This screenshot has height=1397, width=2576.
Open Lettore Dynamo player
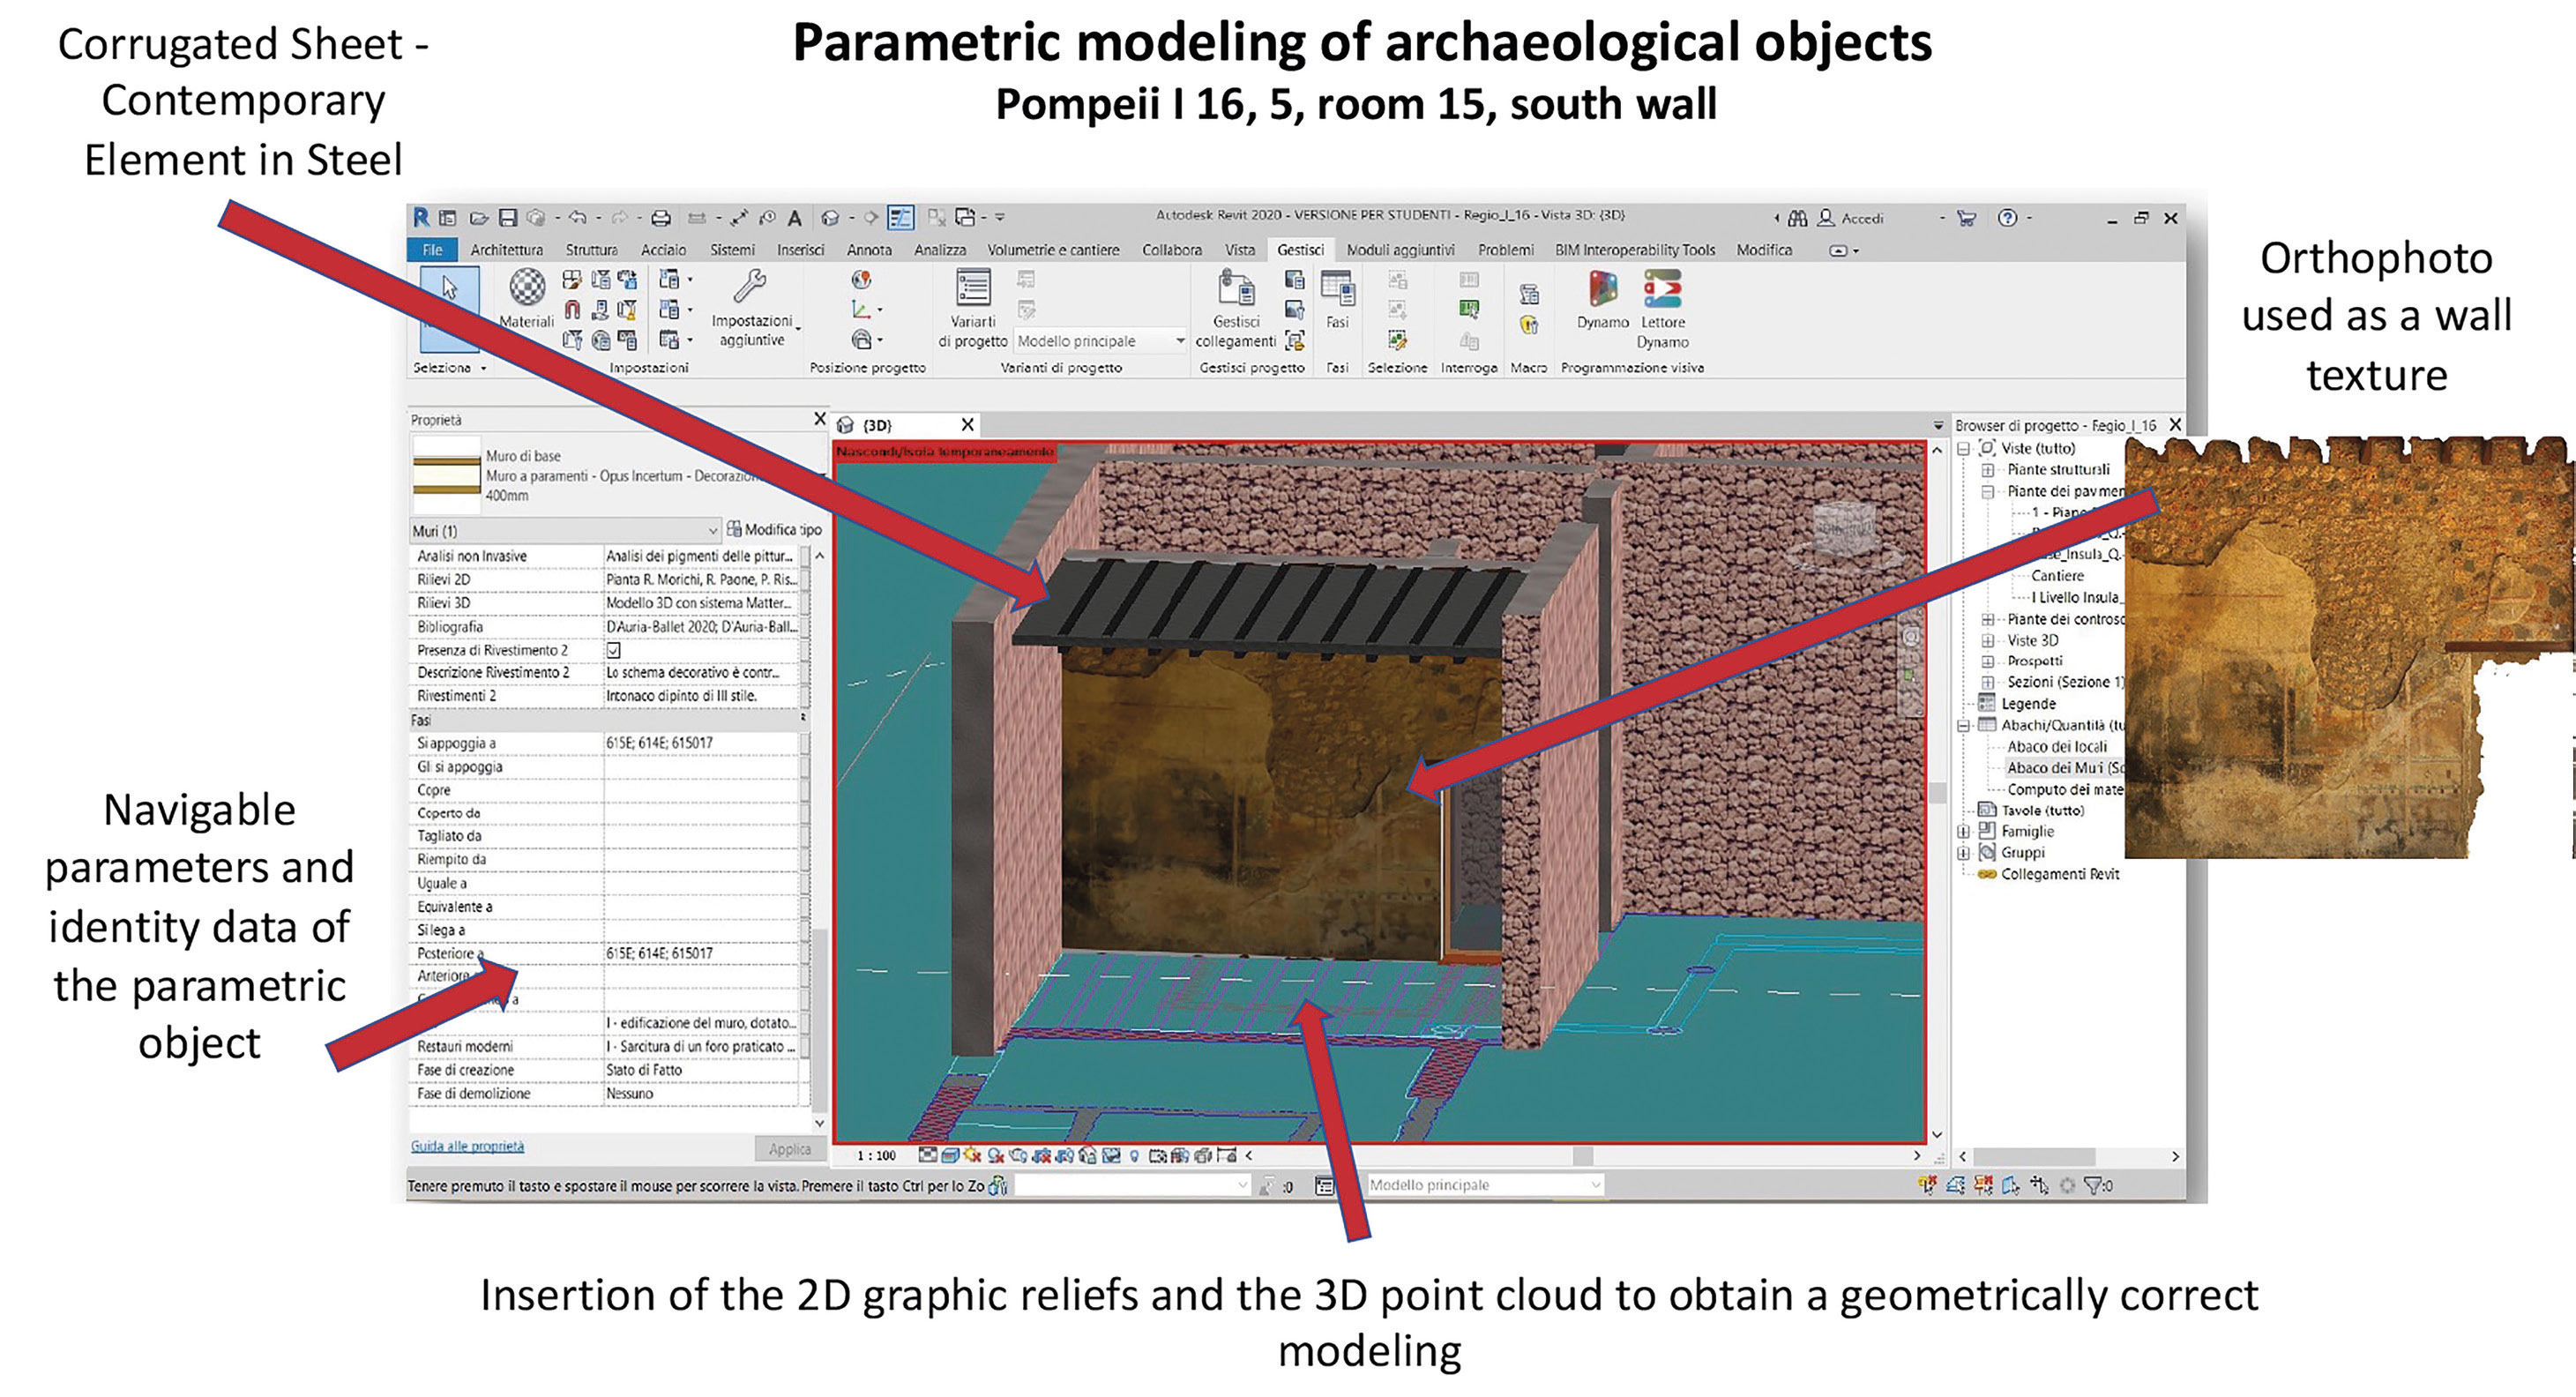point(1662,308)
